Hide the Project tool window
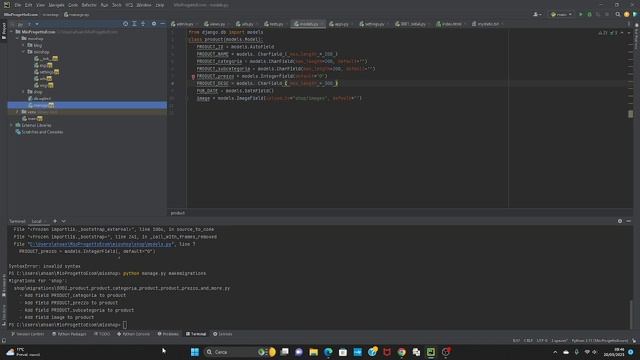 [162, 24]
